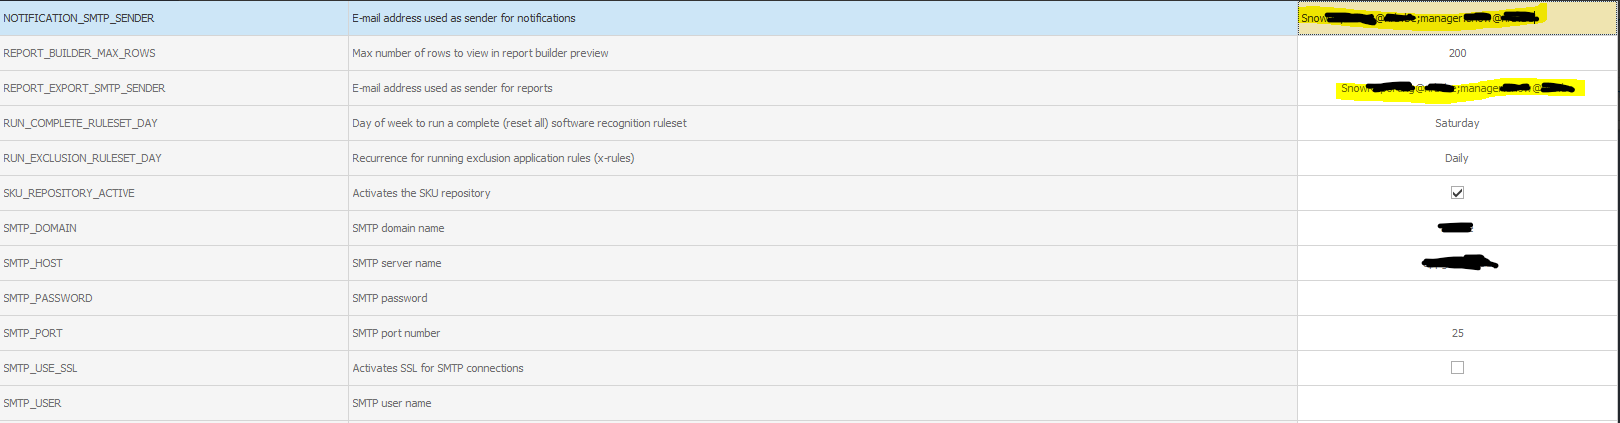Click the redacted SMTP server name value
Viewport: 1620px width, 423px height.
point(1460,263)
